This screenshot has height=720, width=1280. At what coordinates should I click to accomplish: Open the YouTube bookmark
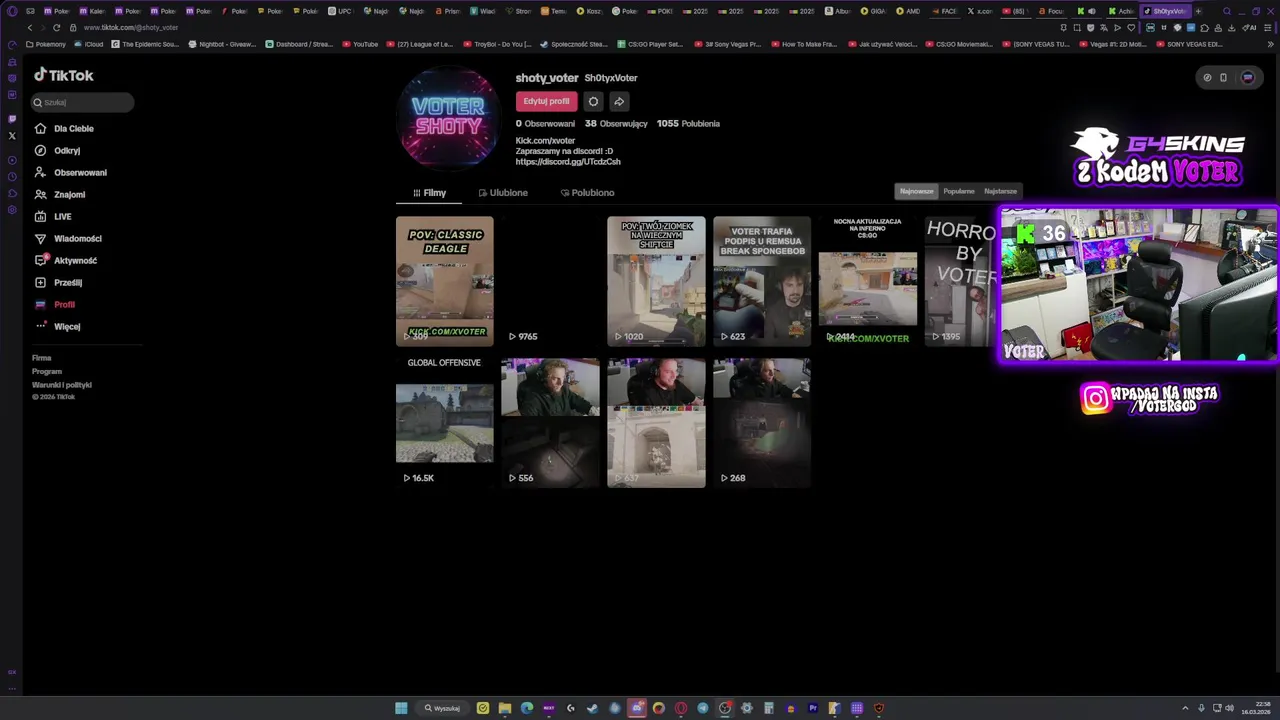(360, 44)
